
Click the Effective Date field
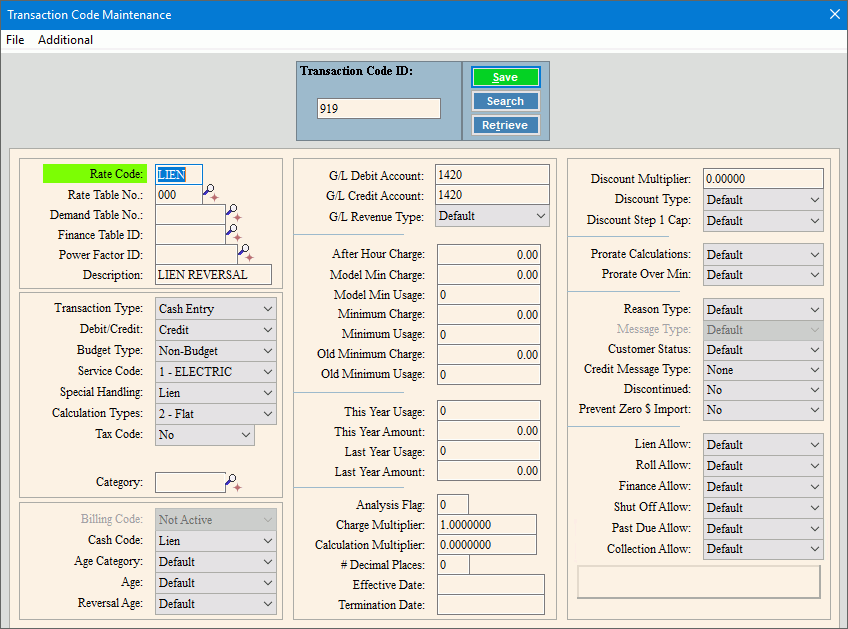(x=491, y=585)
